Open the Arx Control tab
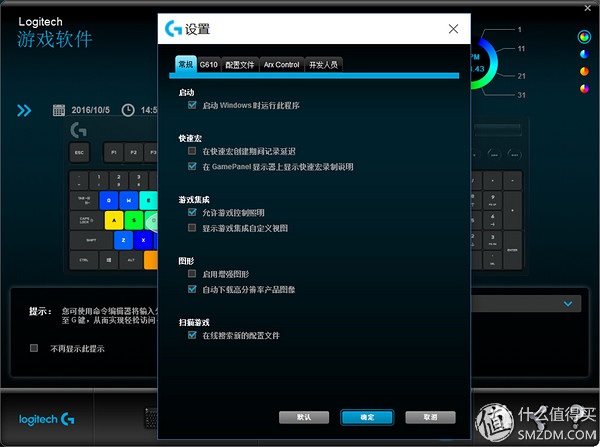Image resolution: width=600 pixels, height=447 pixels. pos(281,65)
